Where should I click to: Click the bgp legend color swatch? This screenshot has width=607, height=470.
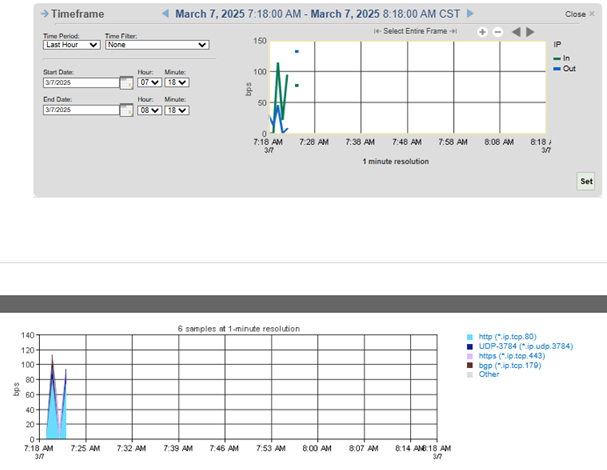pos(471,365)
